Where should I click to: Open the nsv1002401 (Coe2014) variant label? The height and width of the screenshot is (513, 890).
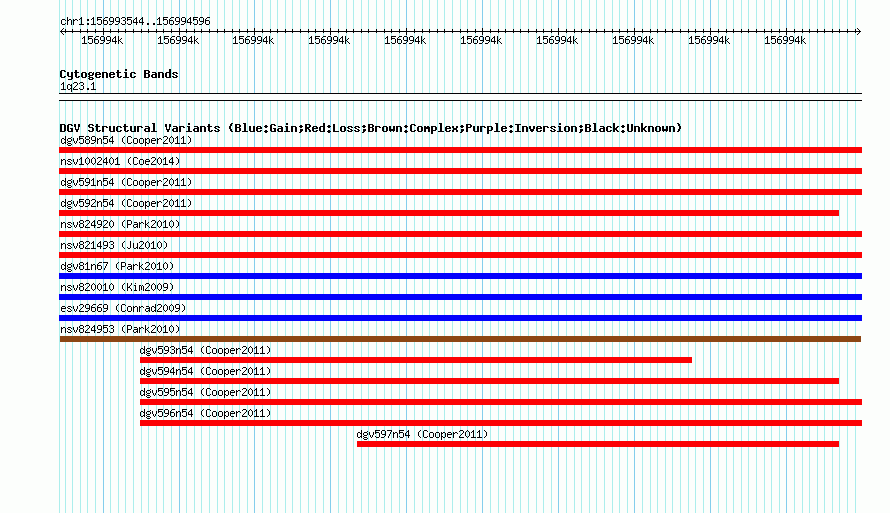click(120, 161)
